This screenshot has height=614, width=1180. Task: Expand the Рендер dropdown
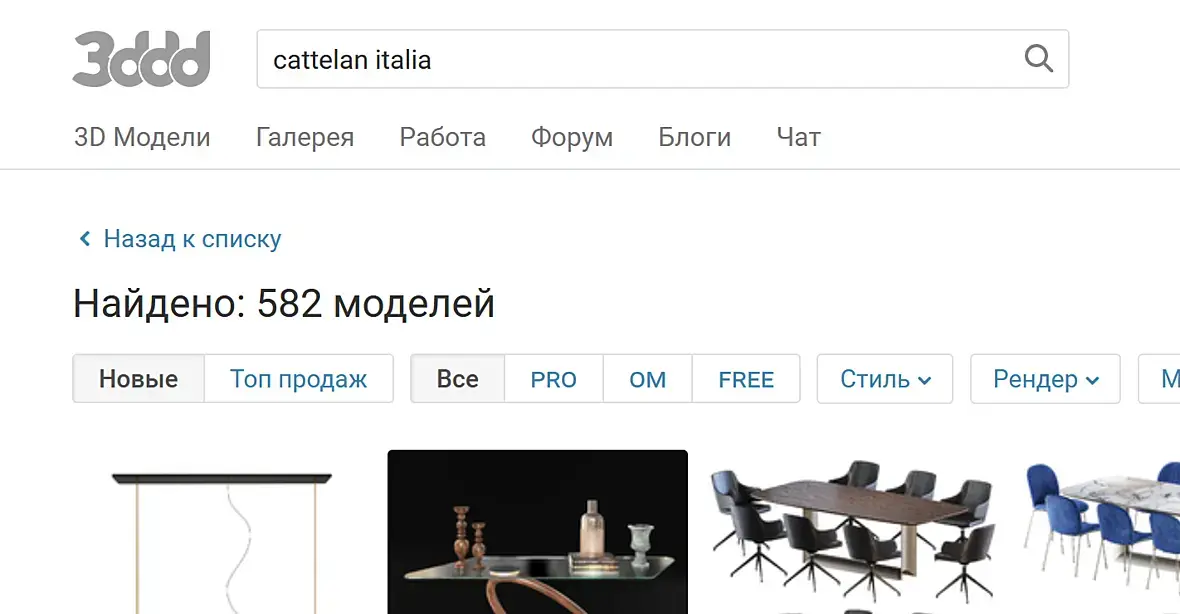tap(1045, 378)
